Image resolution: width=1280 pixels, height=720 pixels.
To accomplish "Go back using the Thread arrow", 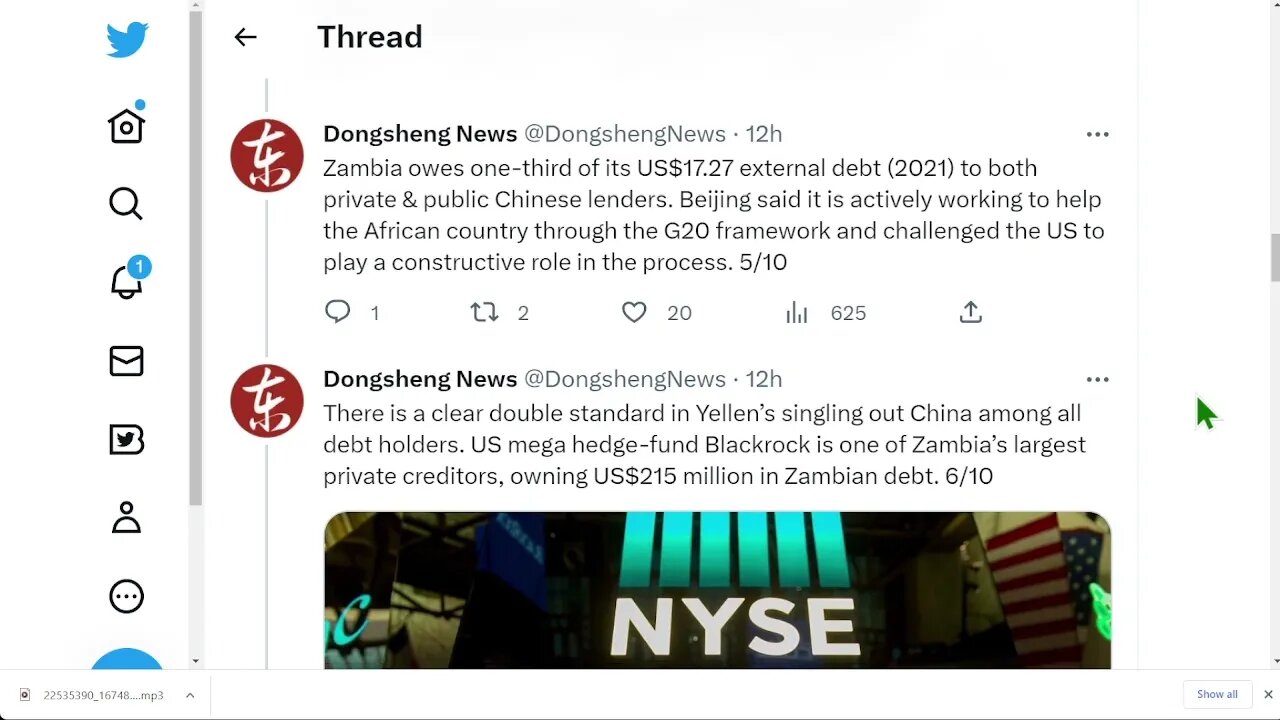I will [x=245, y=37].
